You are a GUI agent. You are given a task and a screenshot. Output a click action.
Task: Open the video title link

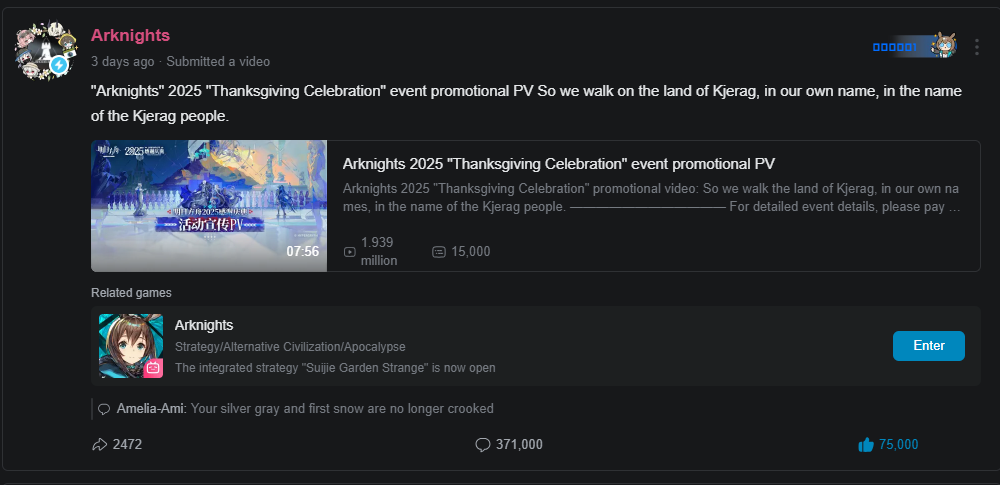point(558,164)
